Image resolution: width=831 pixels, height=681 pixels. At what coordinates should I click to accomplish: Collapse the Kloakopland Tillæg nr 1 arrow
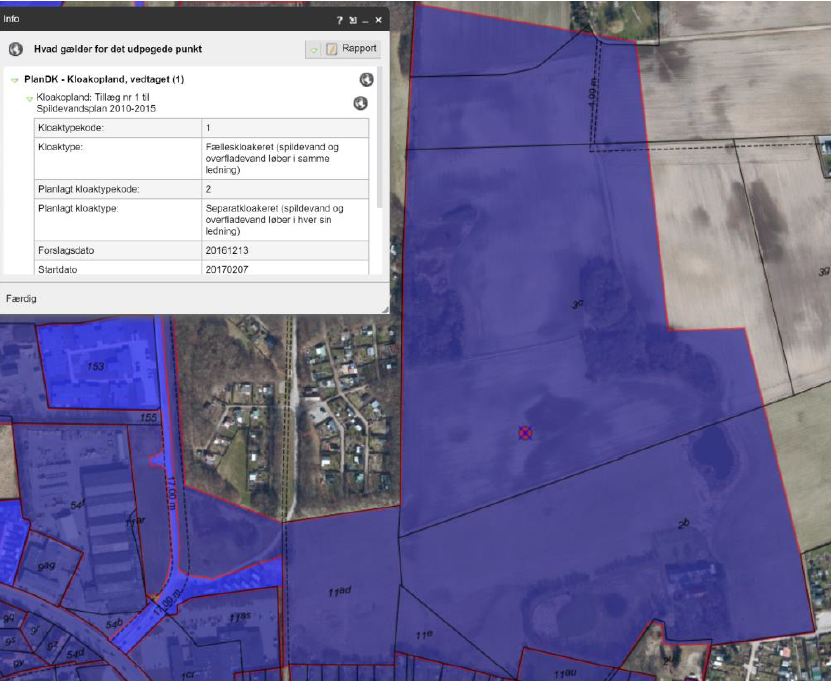tap(29, 97)
